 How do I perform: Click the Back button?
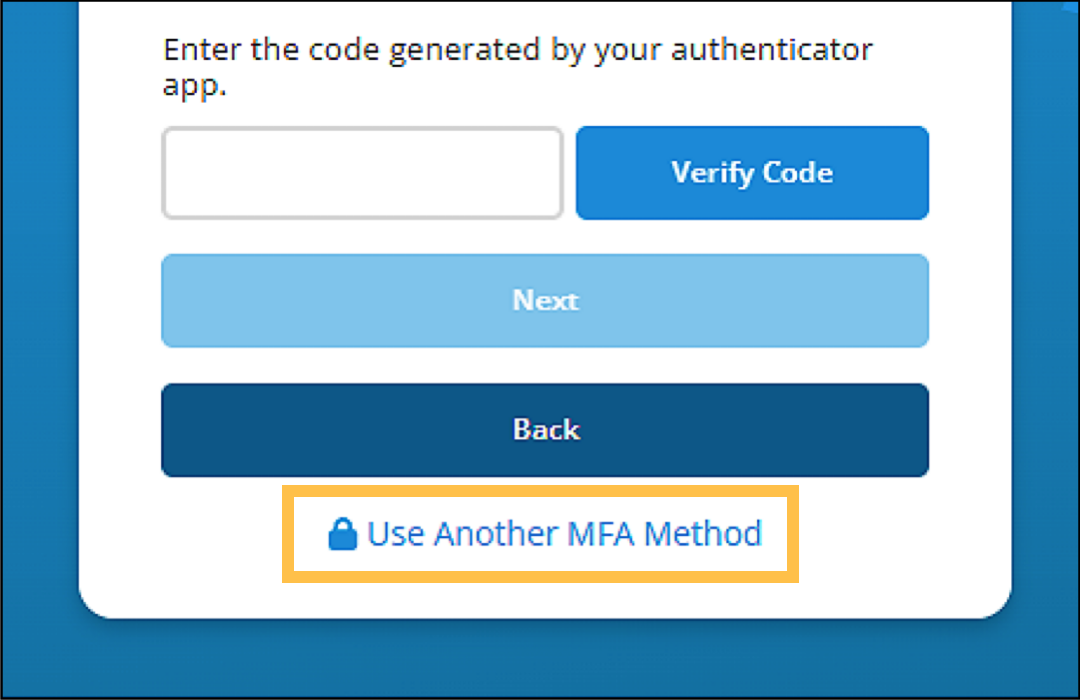545,429
